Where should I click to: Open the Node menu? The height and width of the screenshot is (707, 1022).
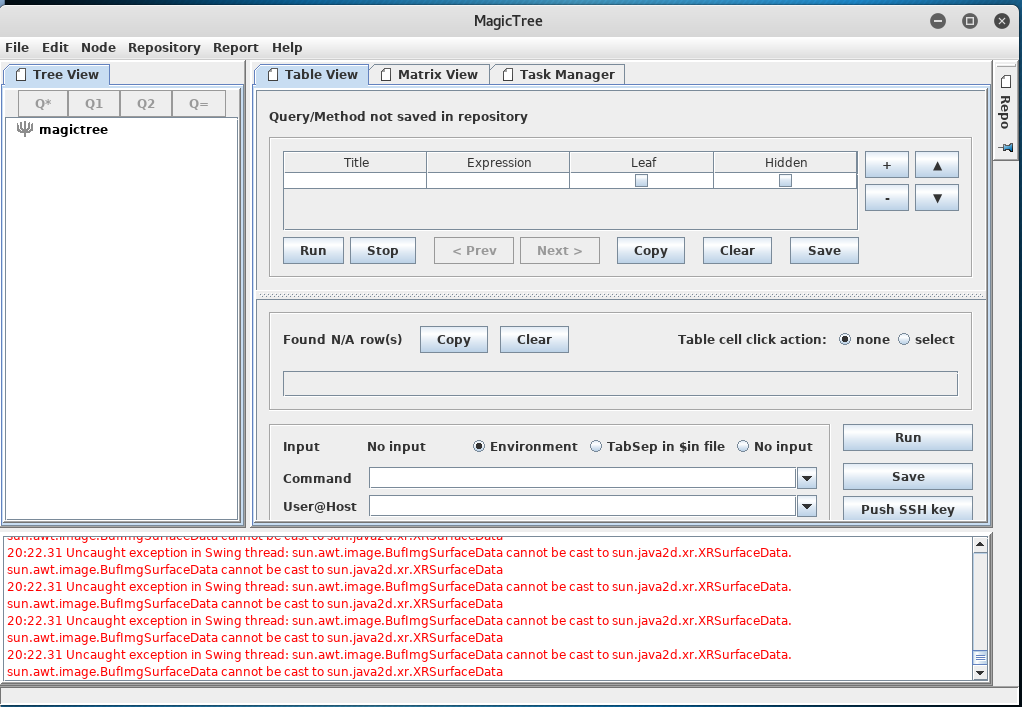98,48
